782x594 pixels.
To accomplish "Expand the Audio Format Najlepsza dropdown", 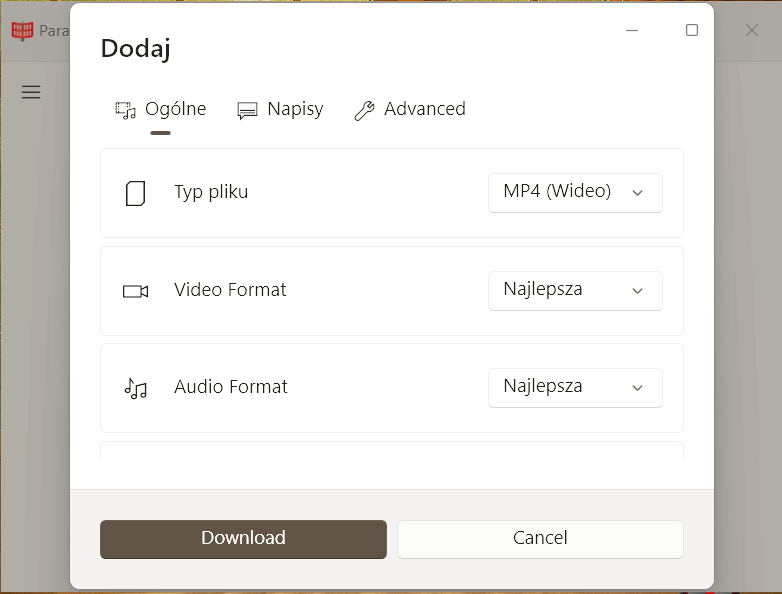I will click(x=576, y=388).
